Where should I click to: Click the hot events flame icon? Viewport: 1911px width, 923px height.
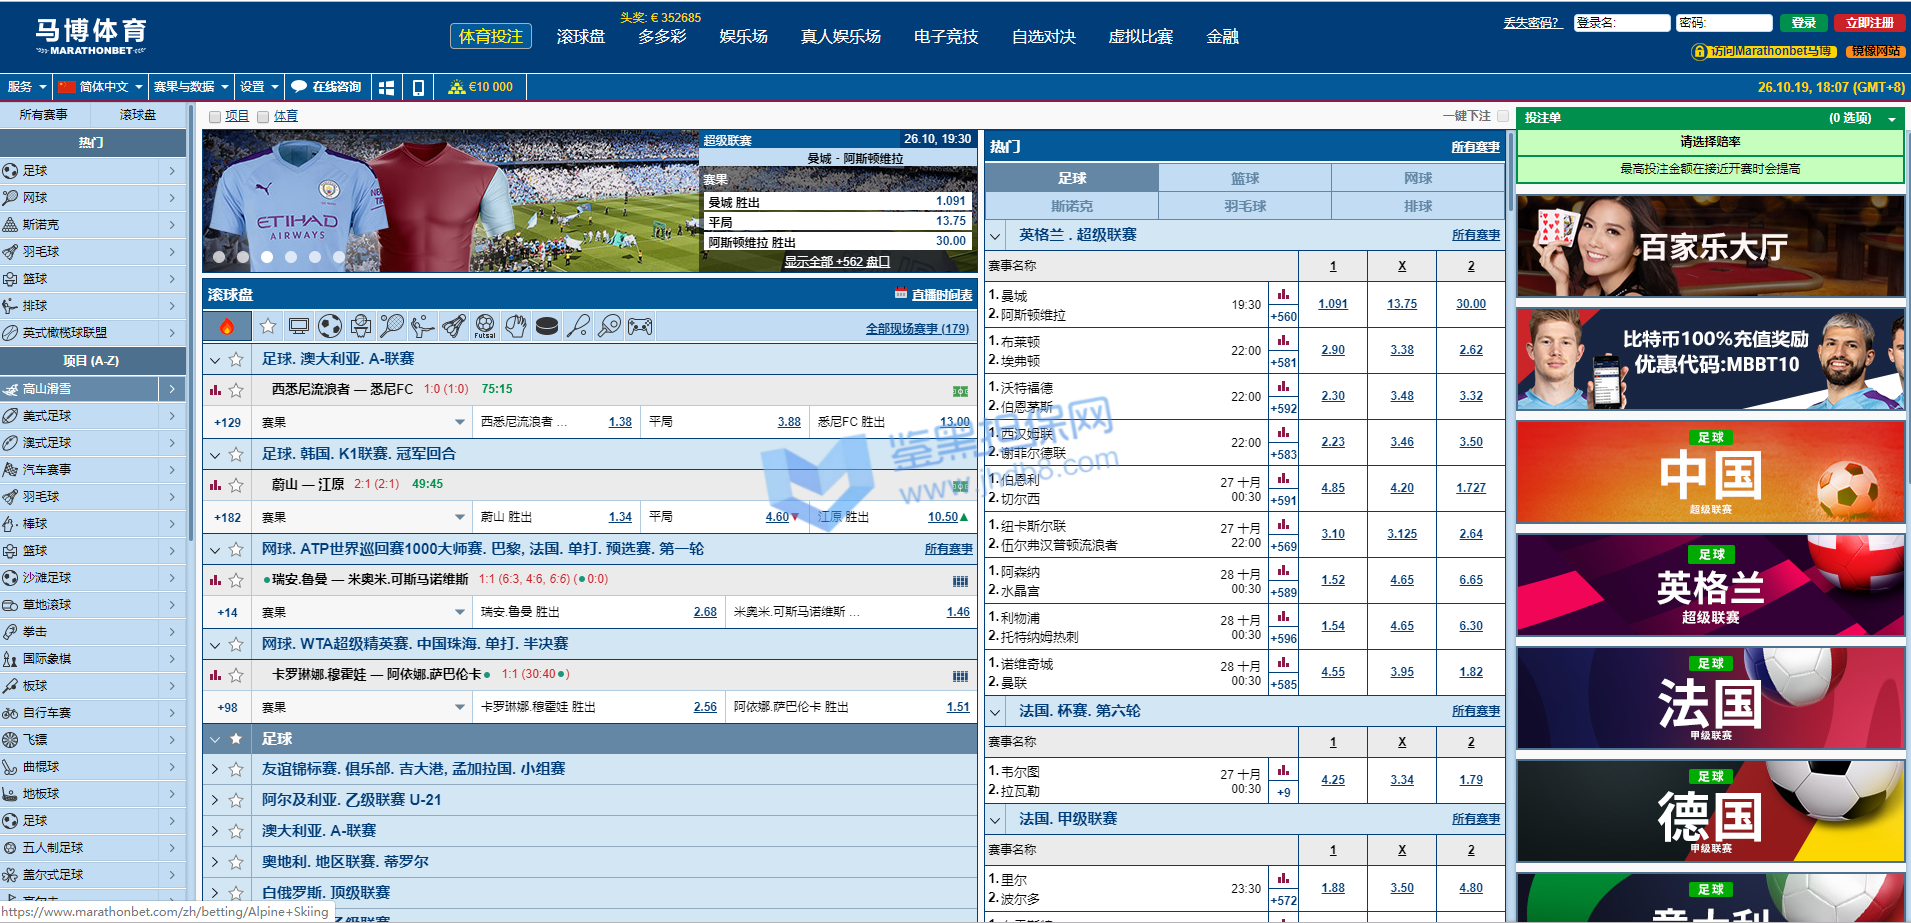point(227,326)
